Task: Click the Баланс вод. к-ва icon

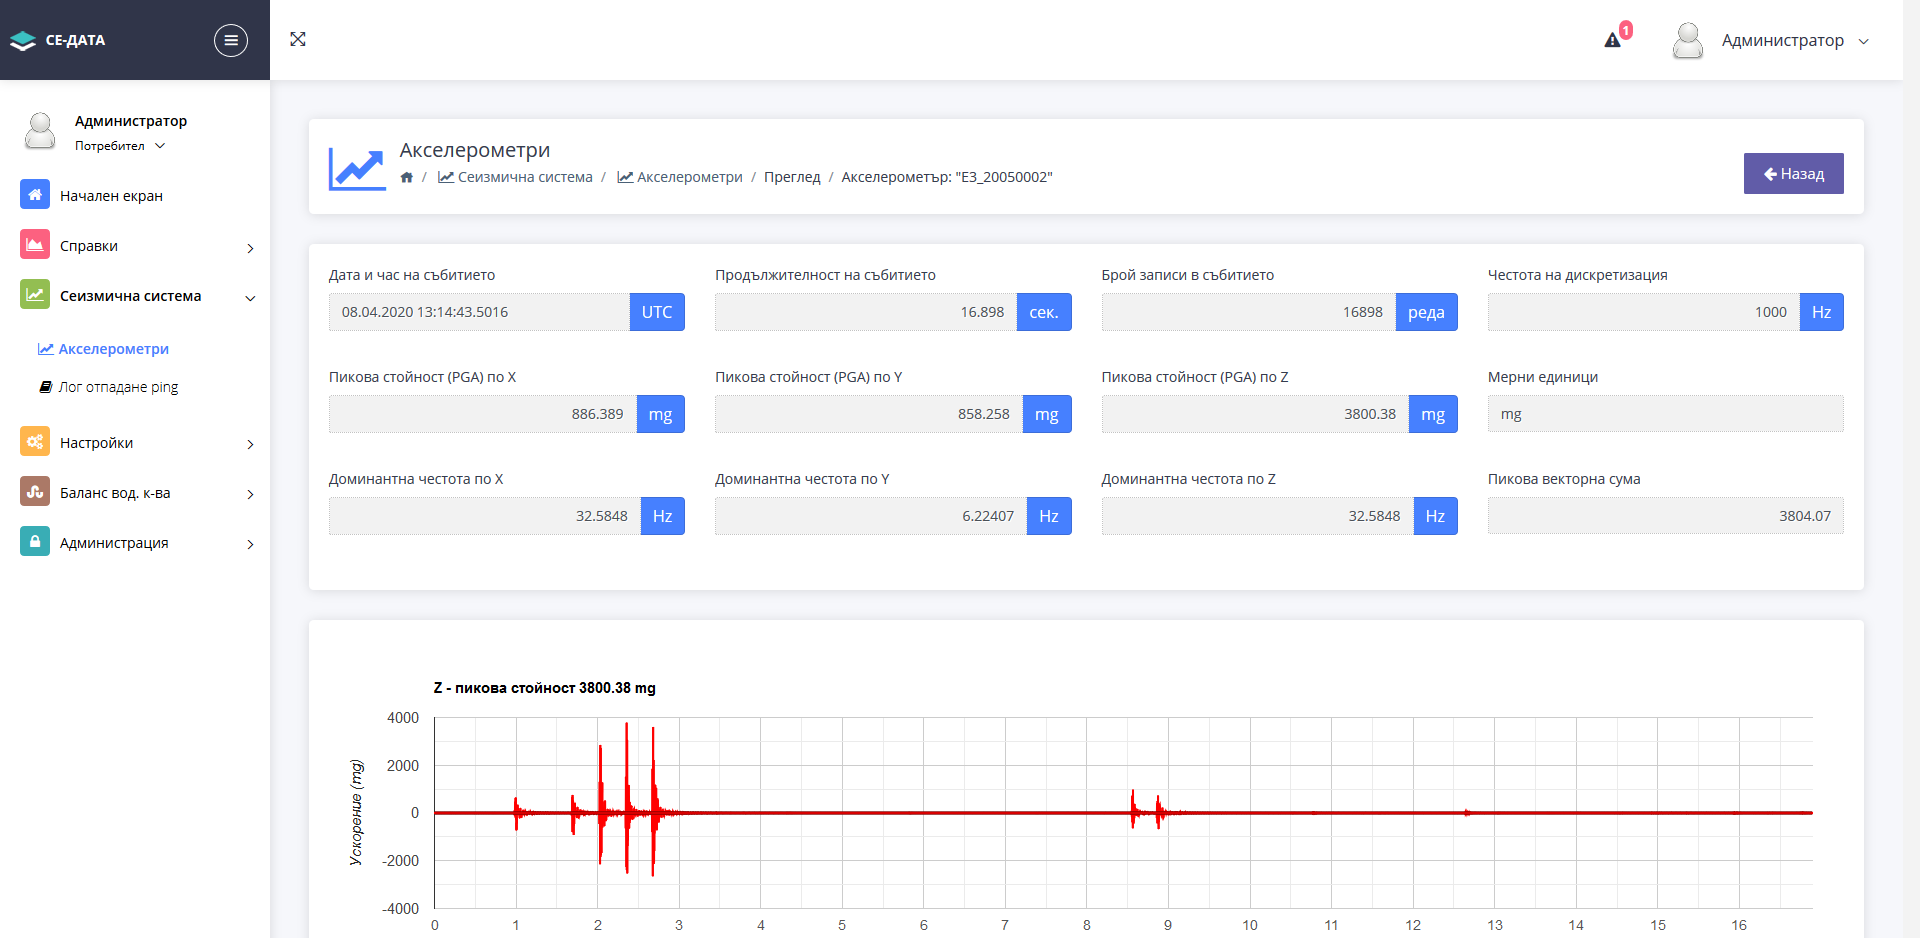Action: 35,492
